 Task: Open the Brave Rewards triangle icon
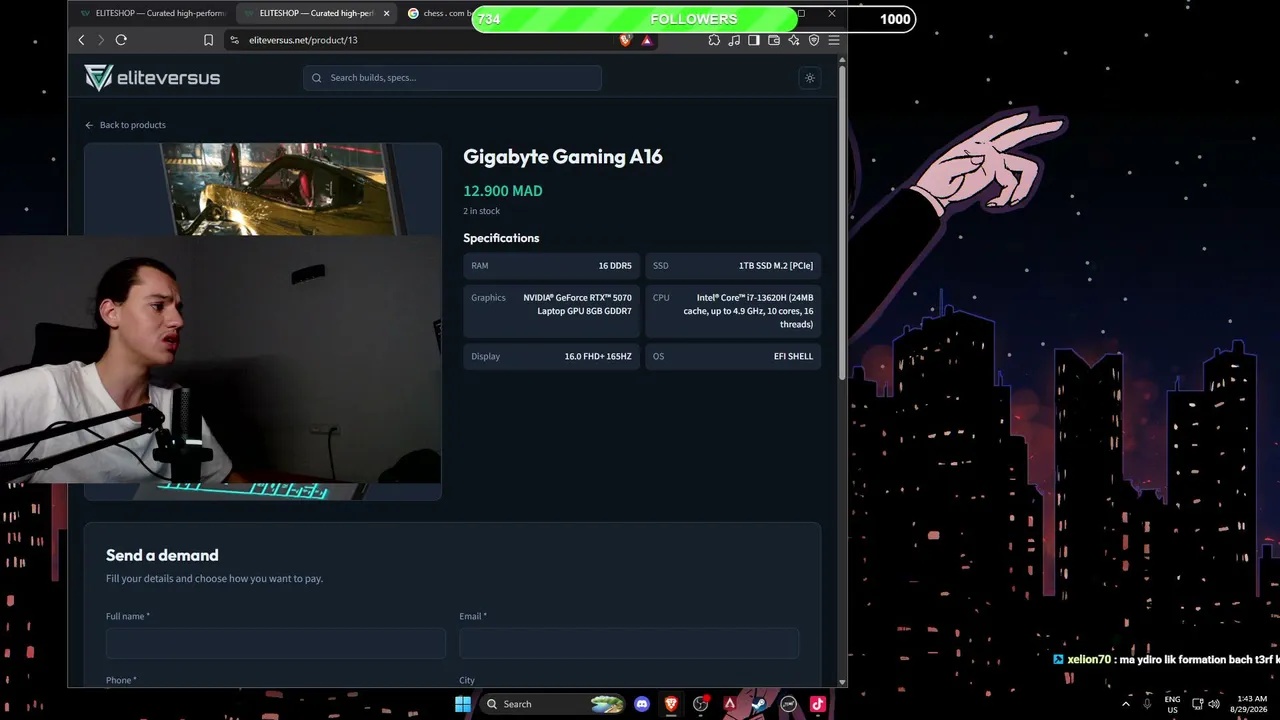coord(647,40)
